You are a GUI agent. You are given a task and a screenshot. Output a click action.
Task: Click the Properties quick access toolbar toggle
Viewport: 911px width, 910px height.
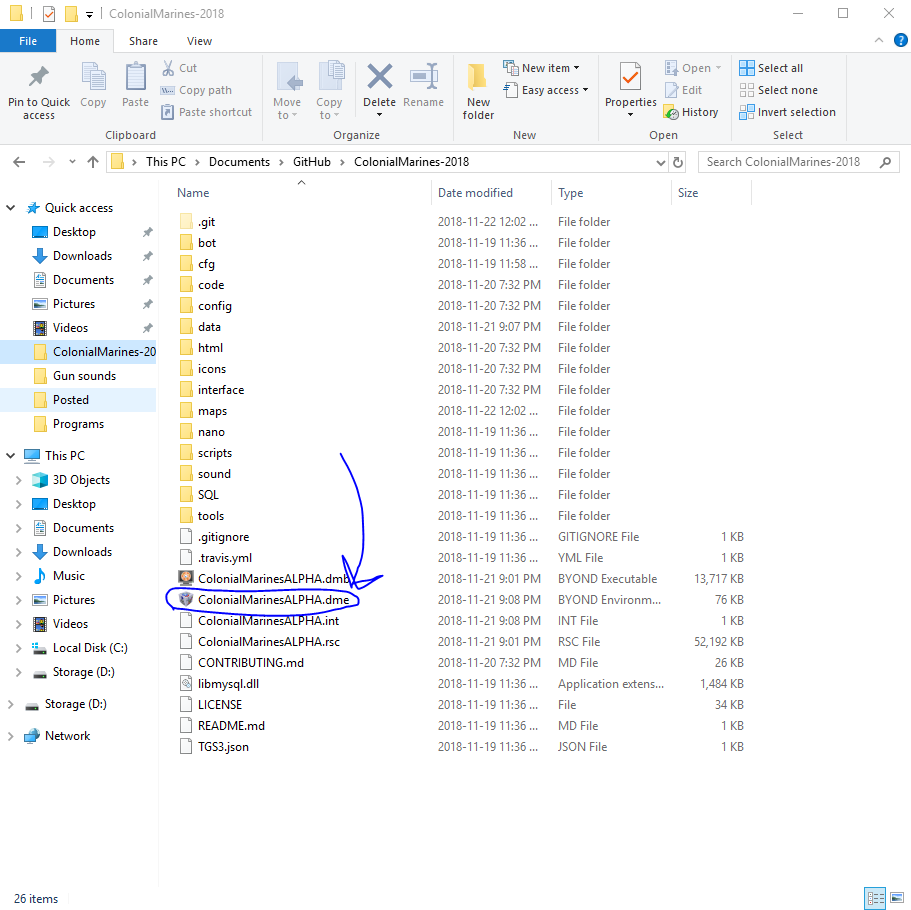pos(49,13)
